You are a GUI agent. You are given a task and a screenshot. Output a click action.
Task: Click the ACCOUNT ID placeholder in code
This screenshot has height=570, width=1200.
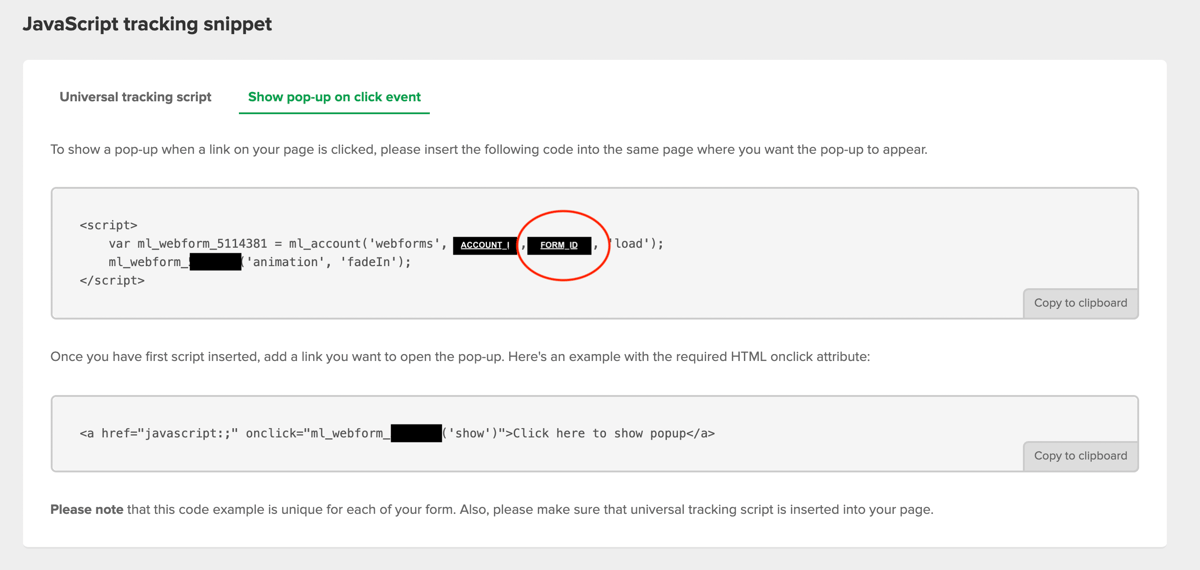click(x=485, y=245)
